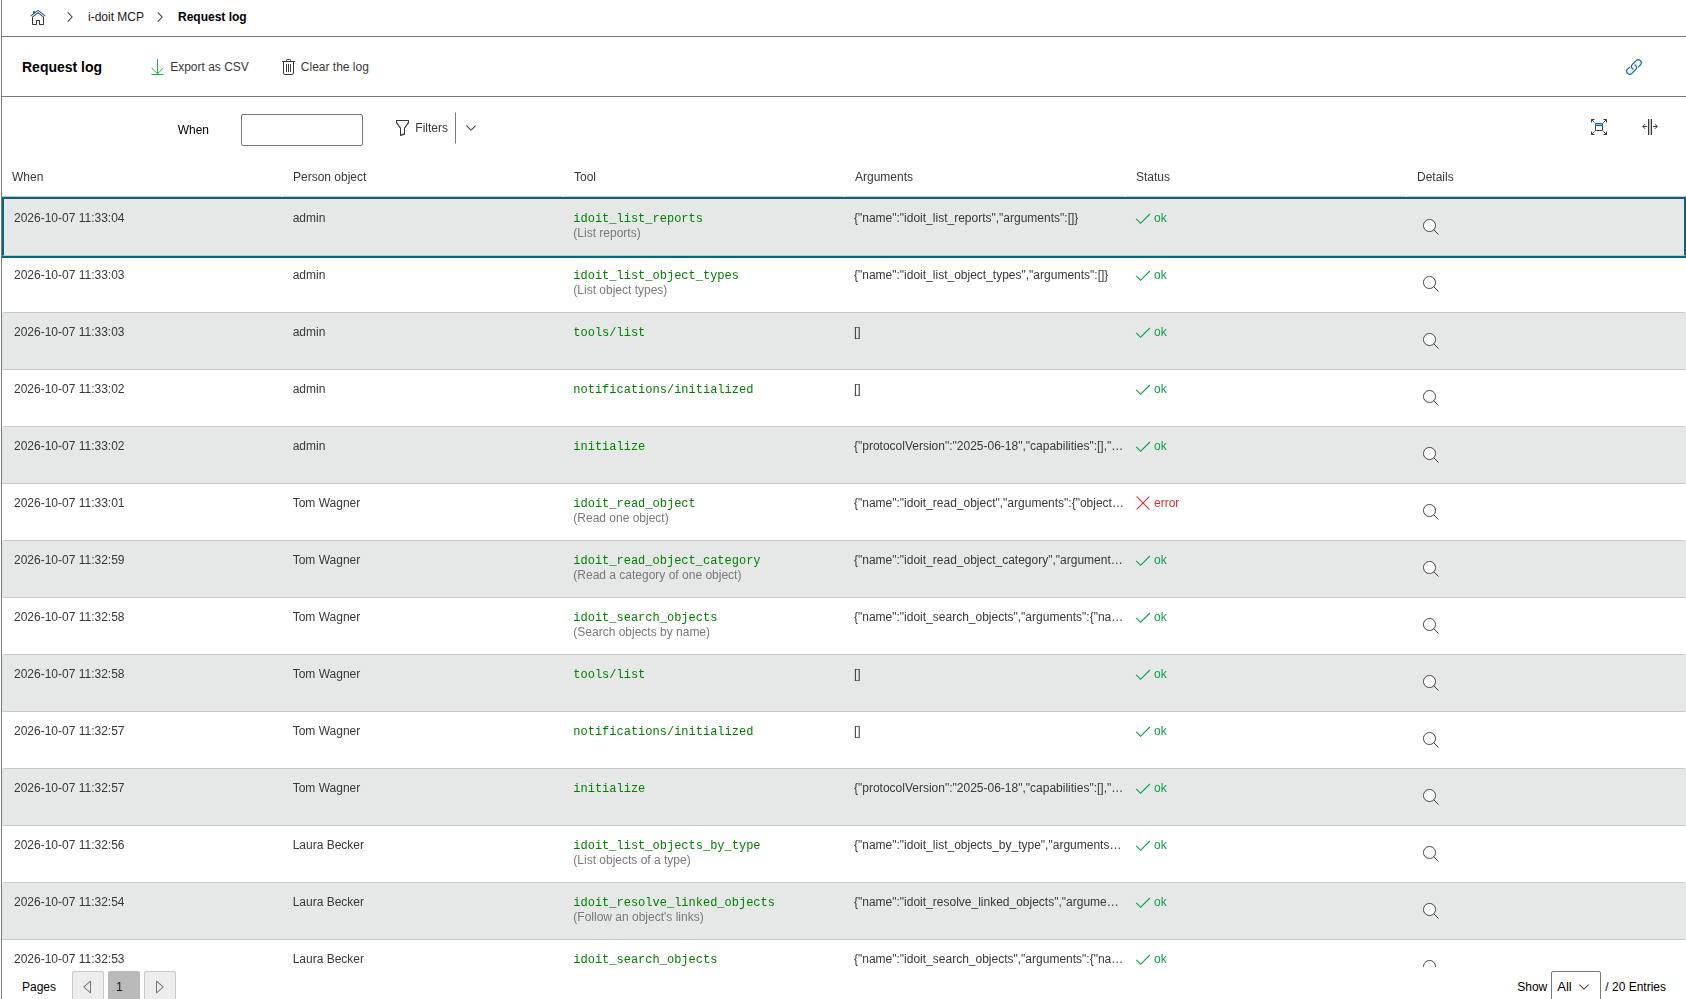1686x999 pixels.
Task: View details of failed idoit_read_object request
Action: [x=1431, y=512]
